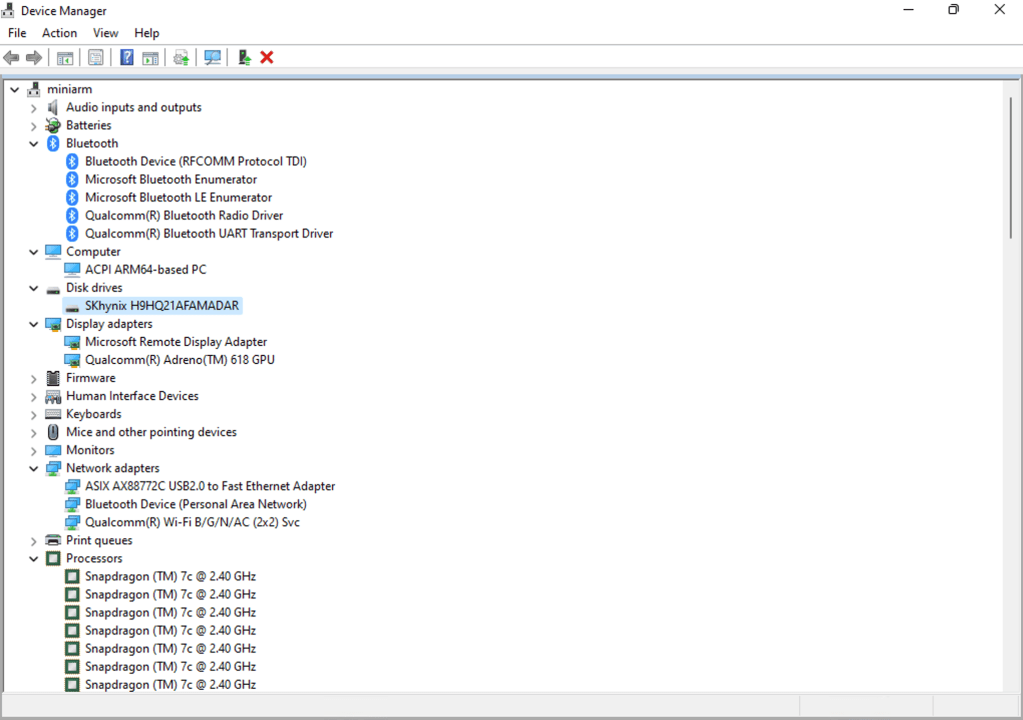Screen dimensions: 1023x720
Task: Expand the Firmware node
Action: click(x=34, y=379)
